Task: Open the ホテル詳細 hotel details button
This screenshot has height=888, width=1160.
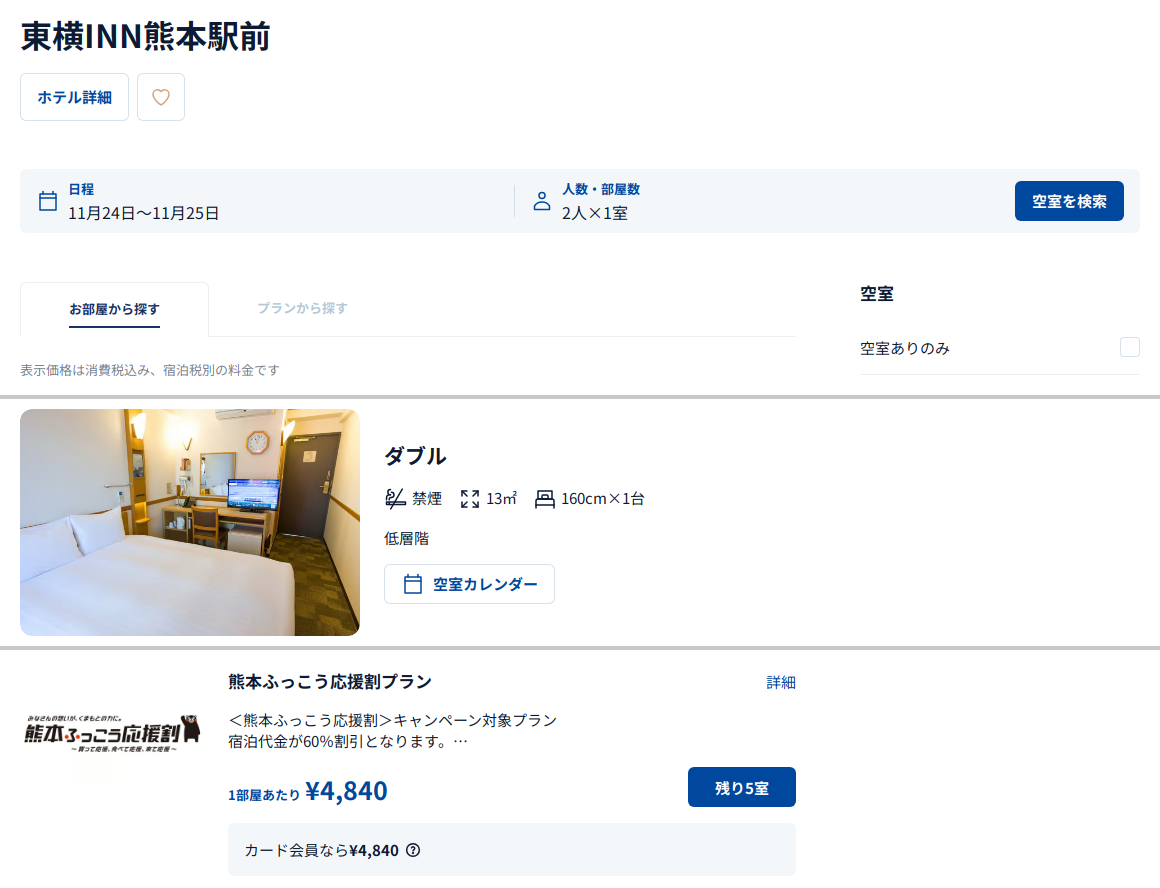Action: tap(74, 97)
